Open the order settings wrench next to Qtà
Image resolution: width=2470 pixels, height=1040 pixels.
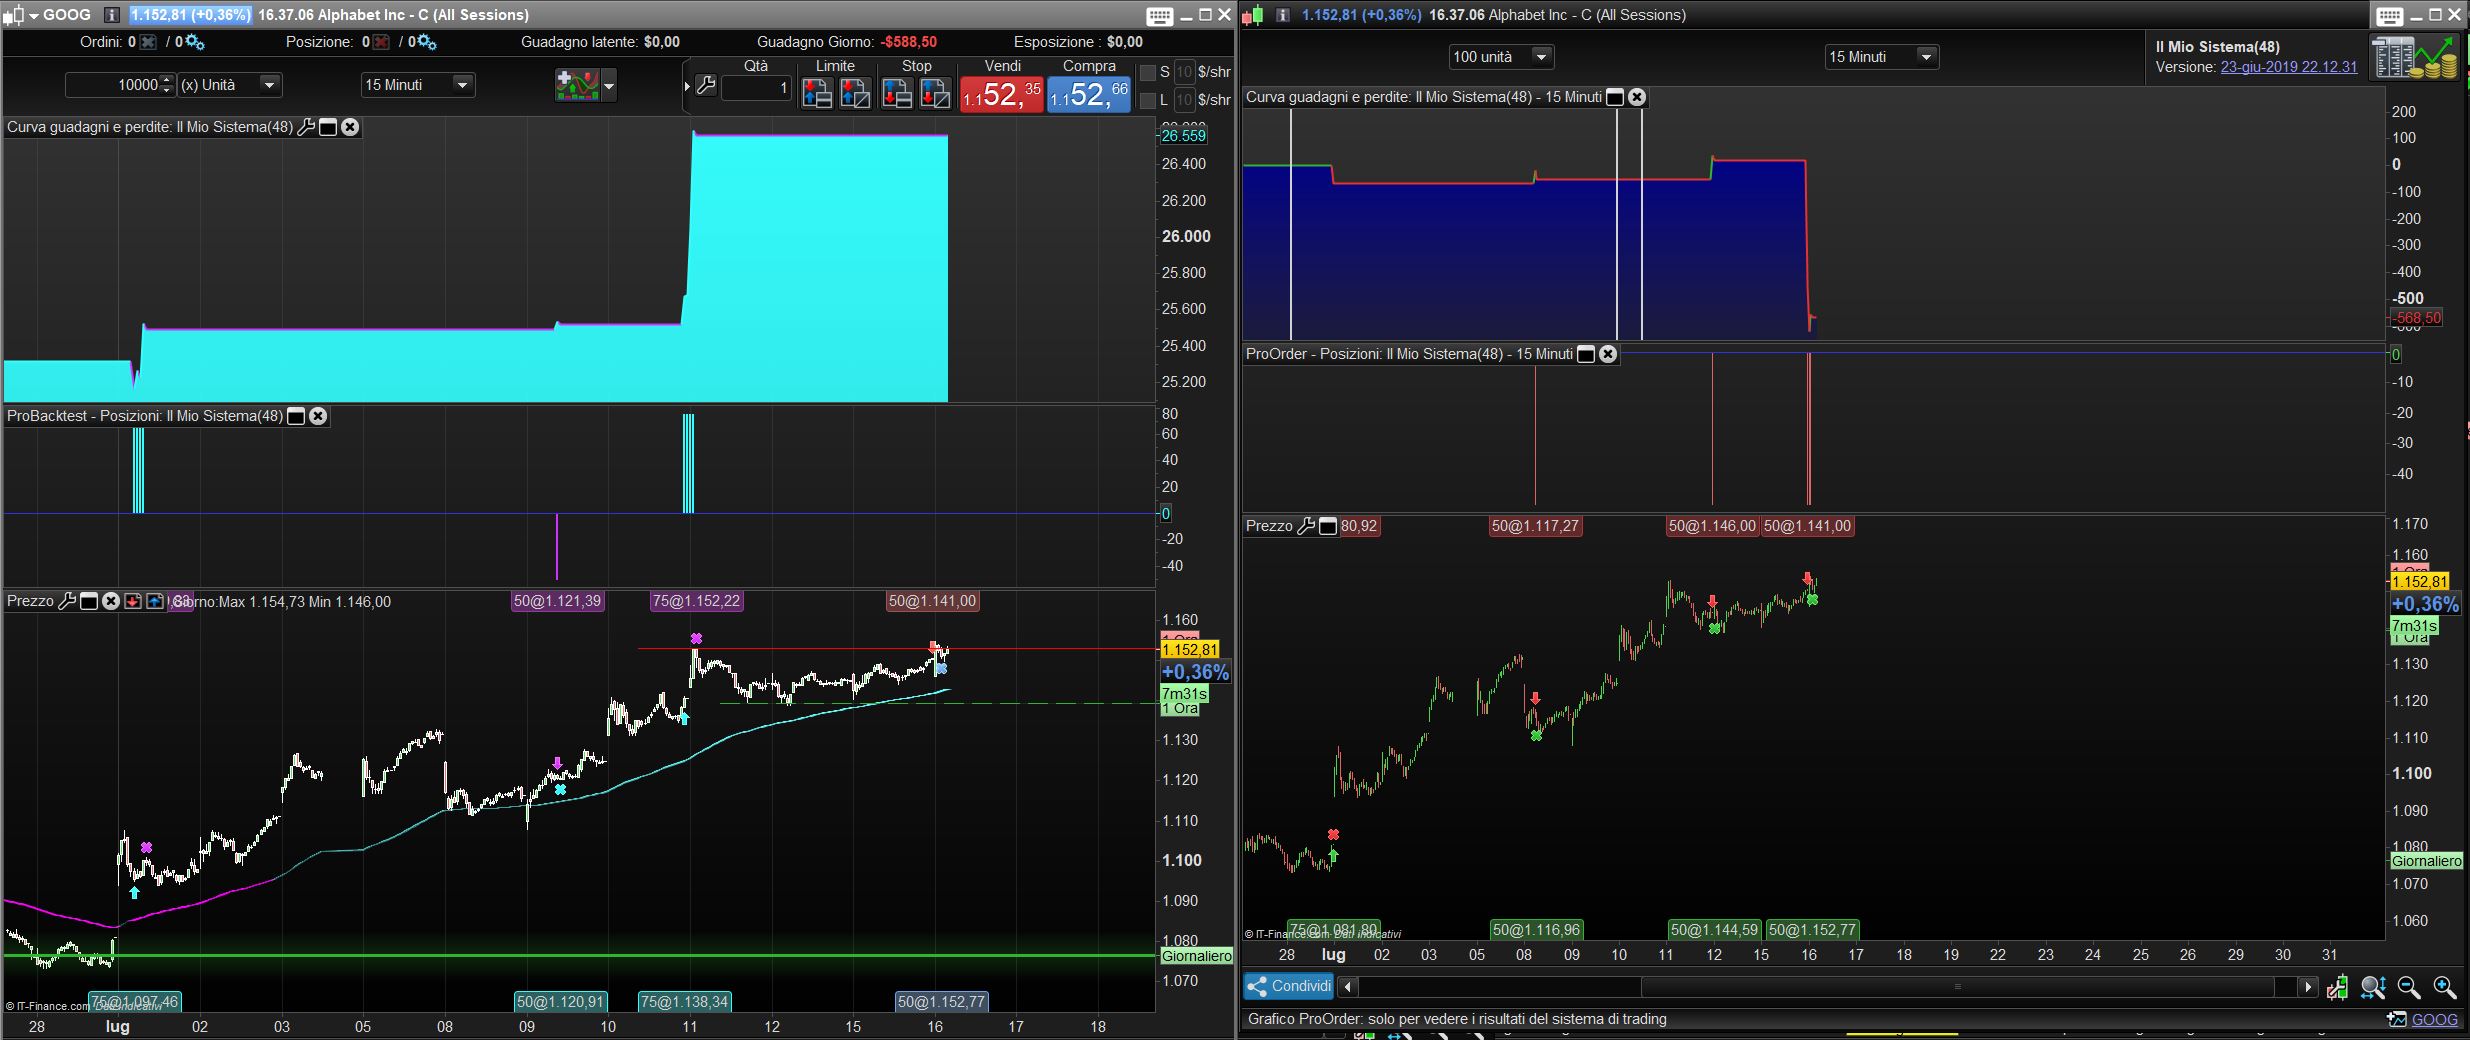click(x=706, y=86)
